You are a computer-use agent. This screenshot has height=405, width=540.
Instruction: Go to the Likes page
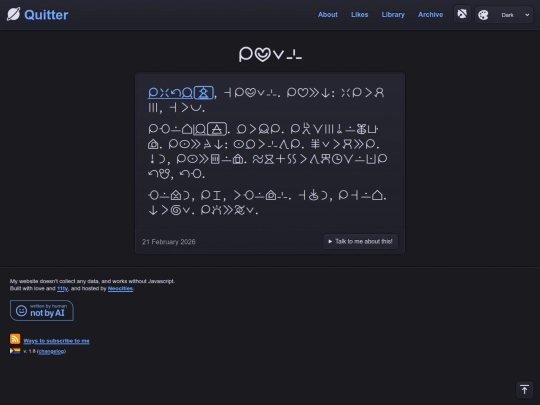click(x=360, y=14)
